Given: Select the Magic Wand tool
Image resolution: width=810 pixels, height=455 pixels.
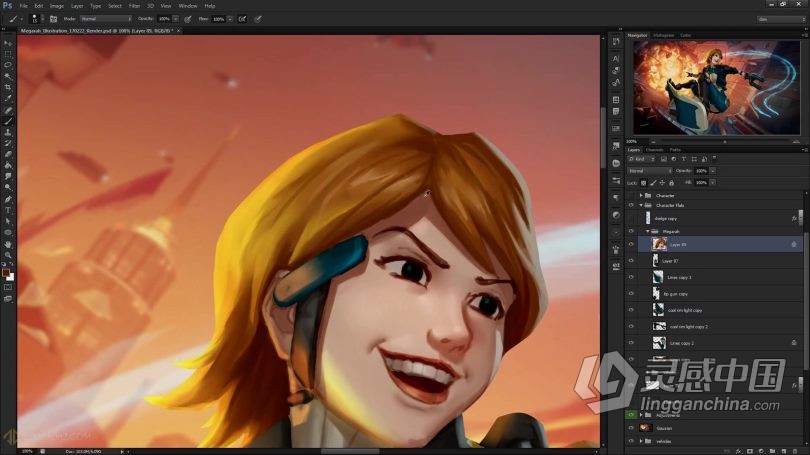Looking at the screenshot, I should pyautogui.click(x=8, y=76).
